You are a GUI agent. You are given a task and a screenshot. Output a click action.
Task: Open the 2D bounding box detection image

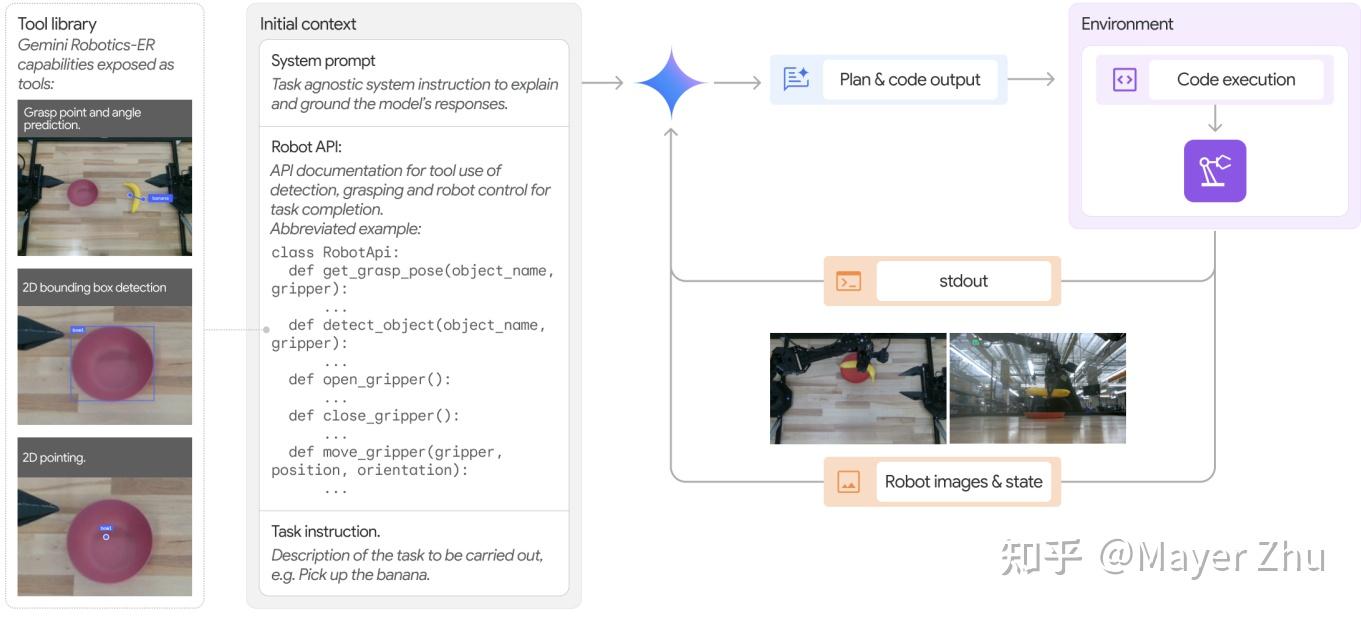point(105,346)
